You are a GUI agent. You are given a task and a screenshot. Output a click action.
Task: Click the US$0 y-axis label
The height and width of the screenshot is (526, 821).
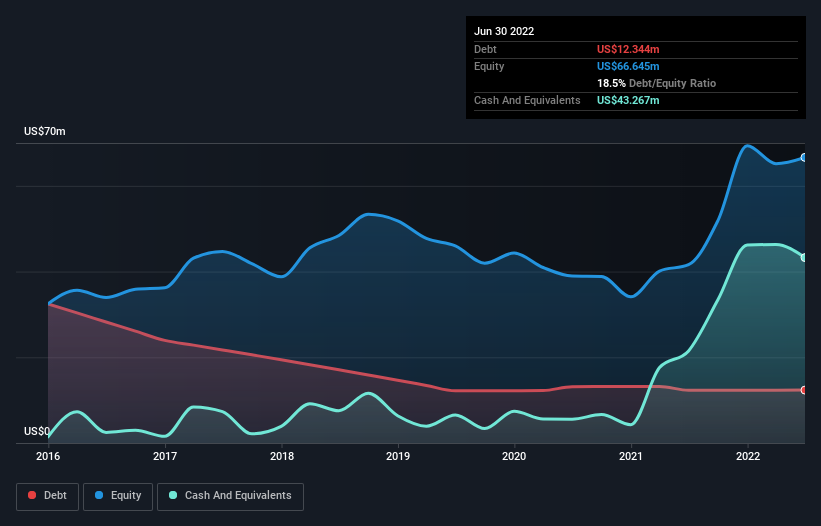37,431
